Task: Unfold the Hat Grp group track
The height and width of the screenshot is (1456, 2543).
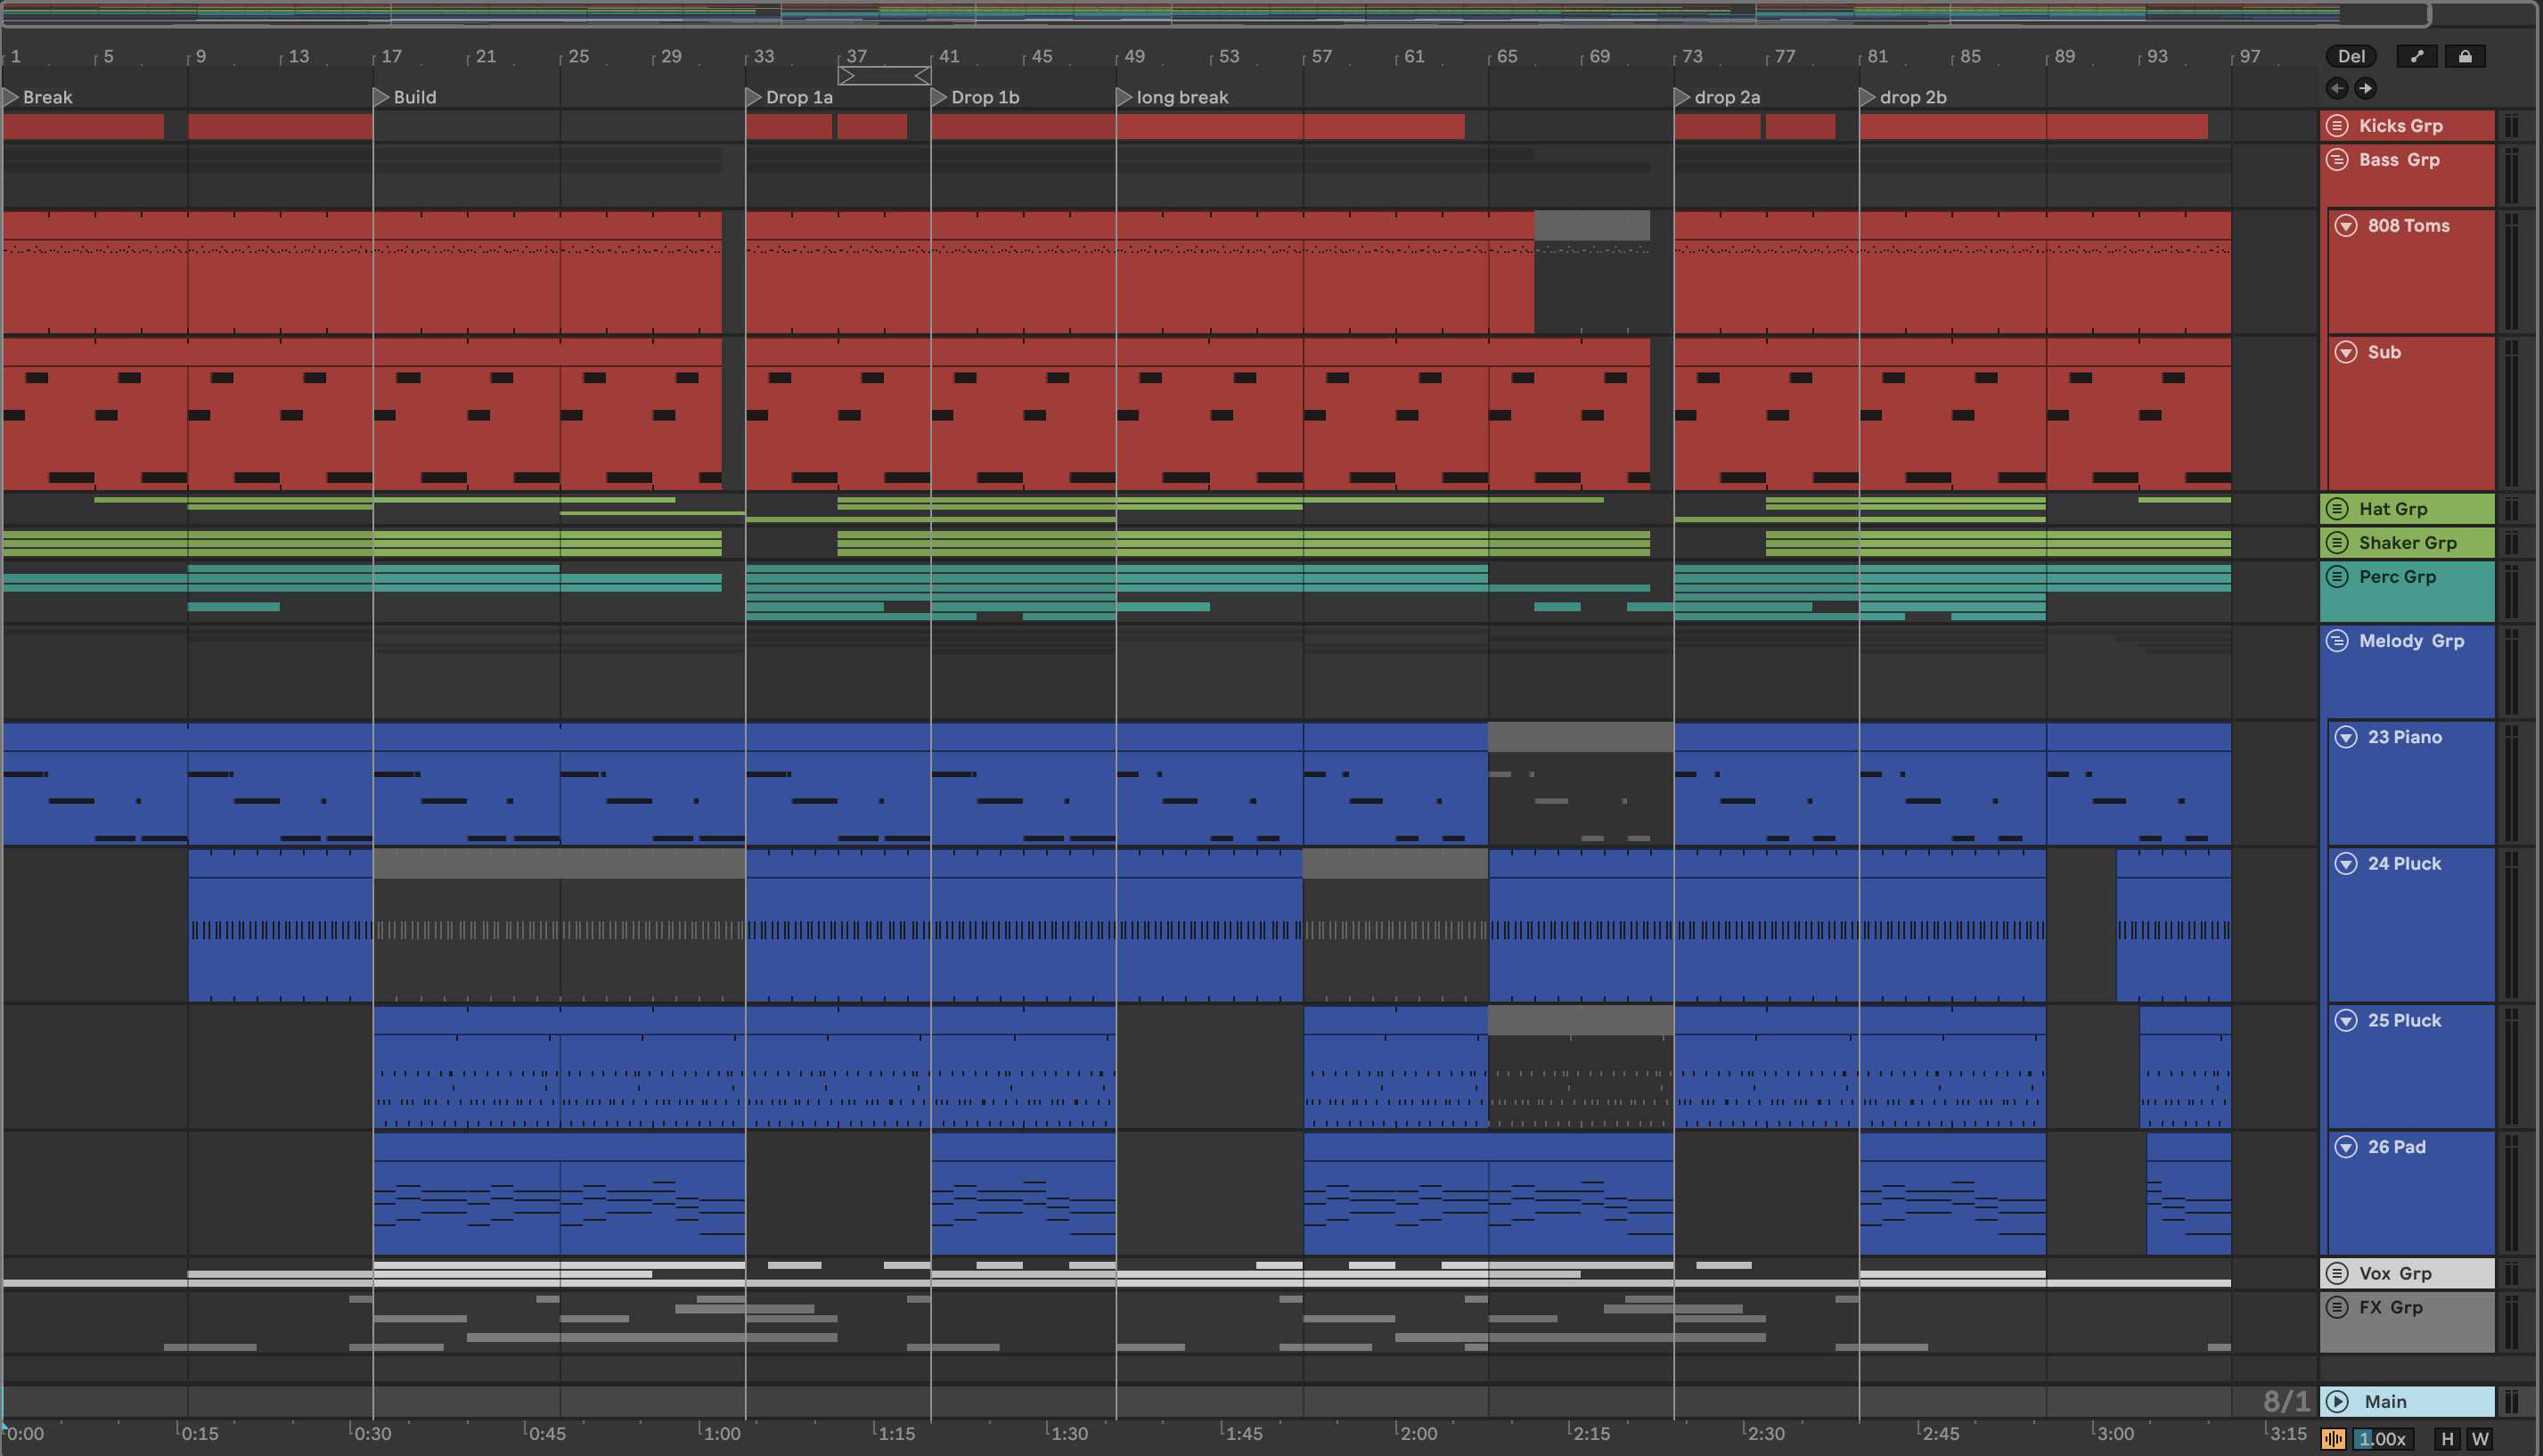Action: 2337,508
